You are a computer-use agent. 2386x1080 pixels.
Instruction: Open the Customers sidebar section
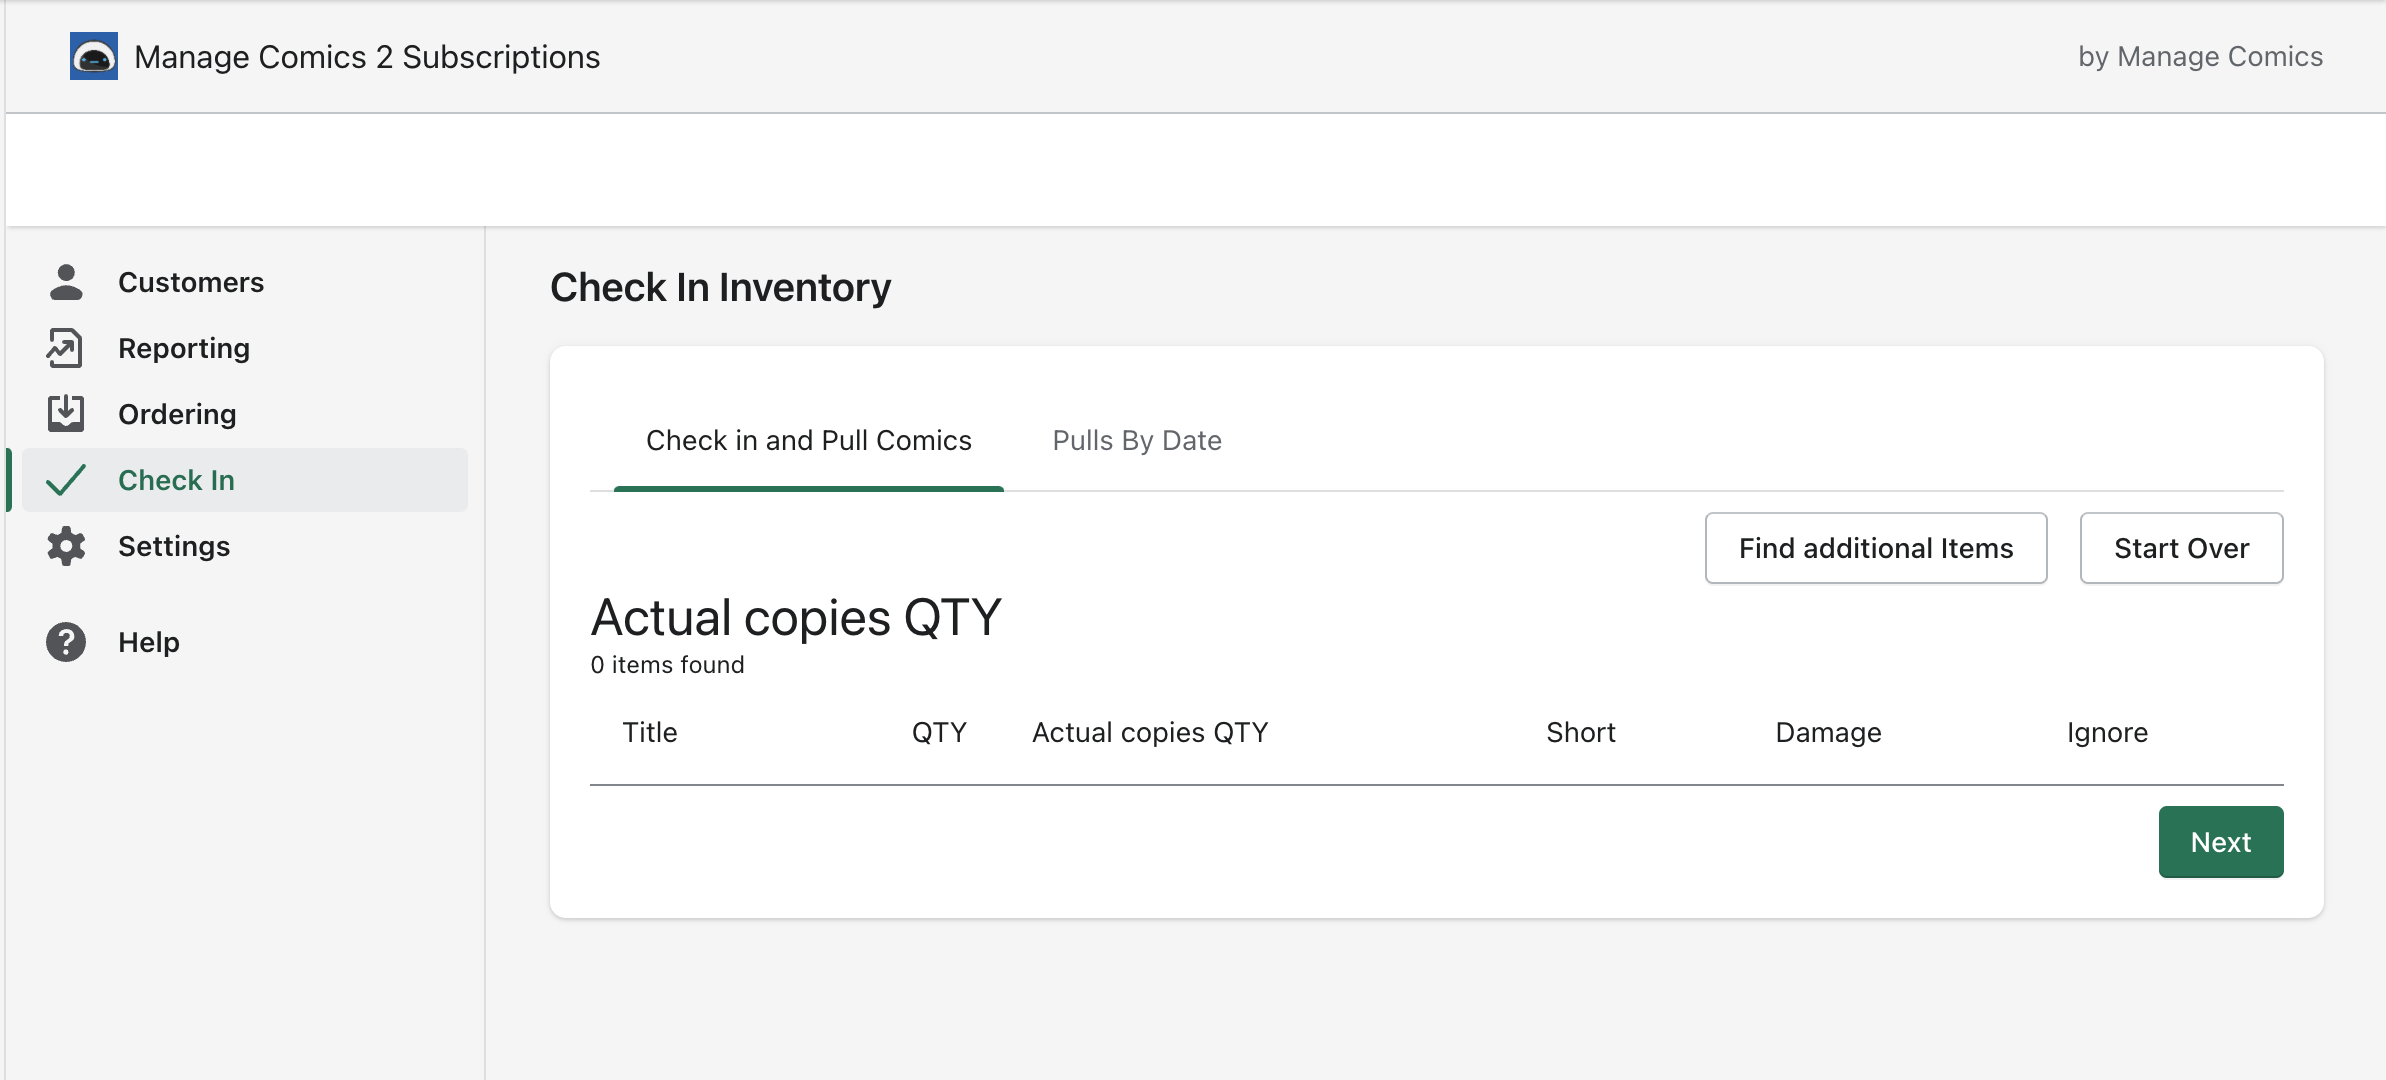(x=191, y=282)
